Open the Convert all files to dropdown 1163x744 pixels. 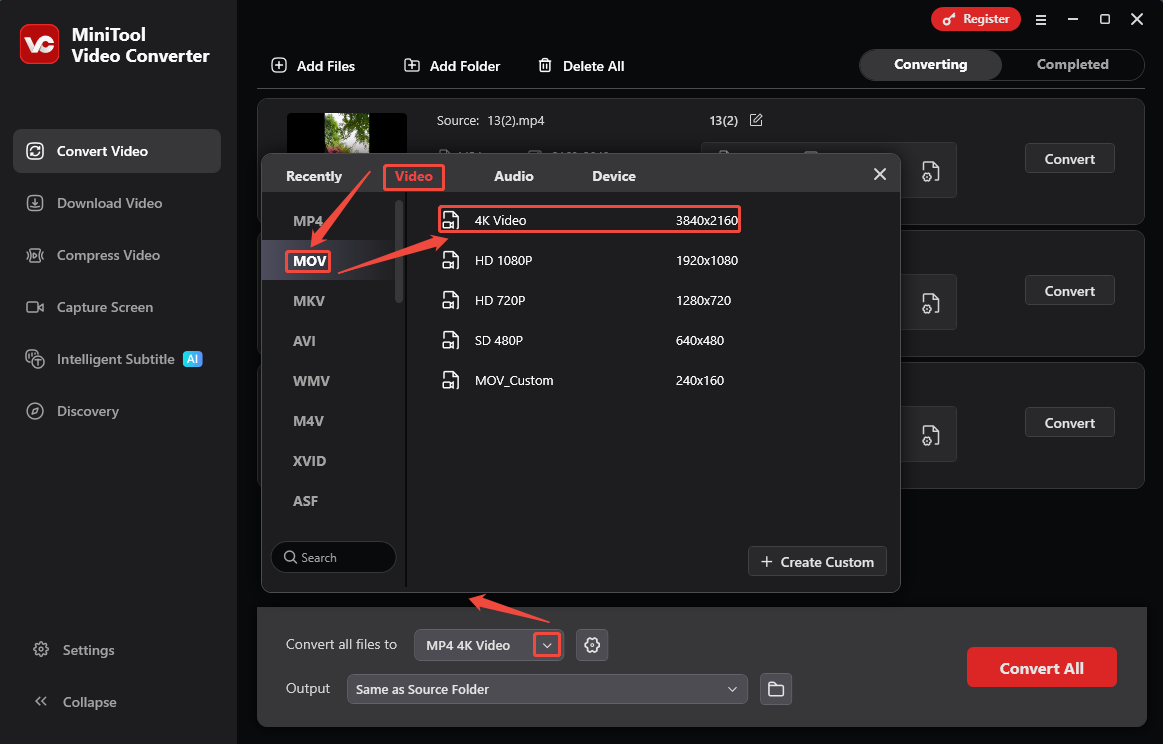pyautogui.click(x=546, y=645)
